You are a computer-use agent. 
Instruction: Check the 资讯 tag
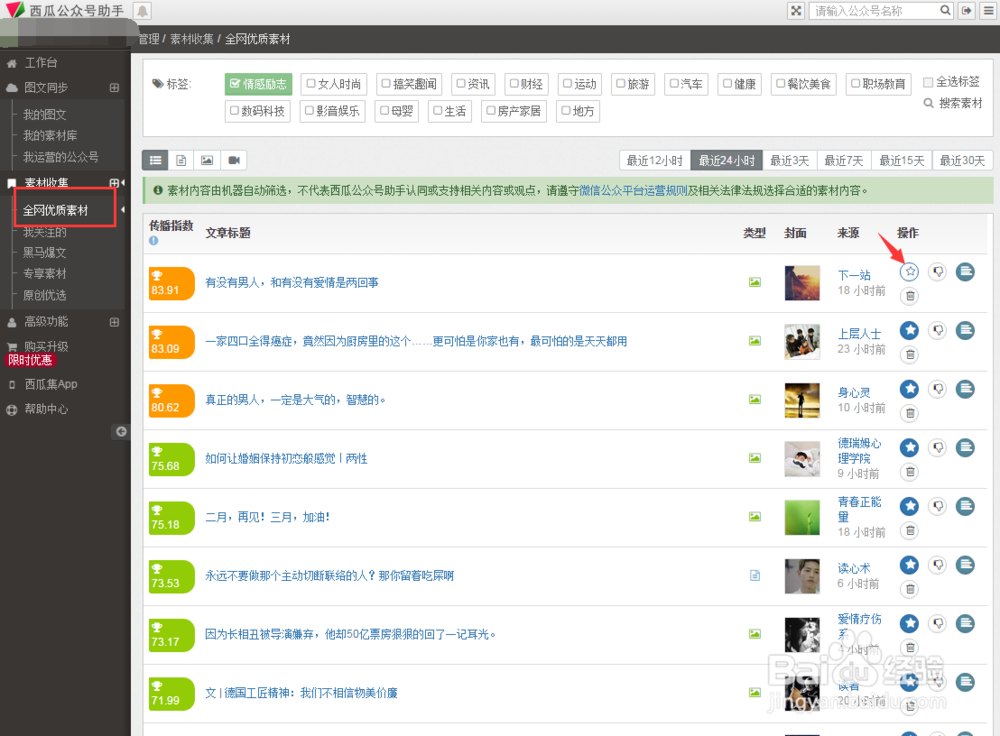pos(473,84)
